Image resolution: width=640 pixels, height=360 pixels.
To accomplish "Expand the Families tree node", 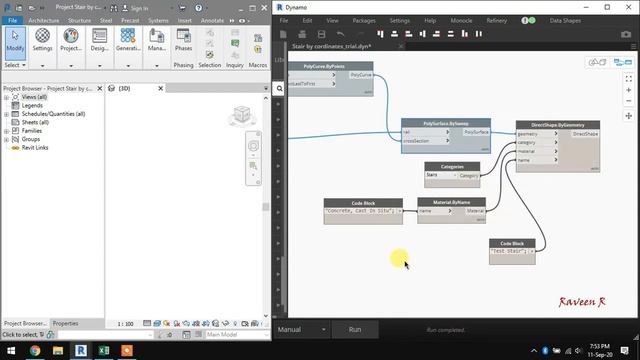I will point(7,131).
